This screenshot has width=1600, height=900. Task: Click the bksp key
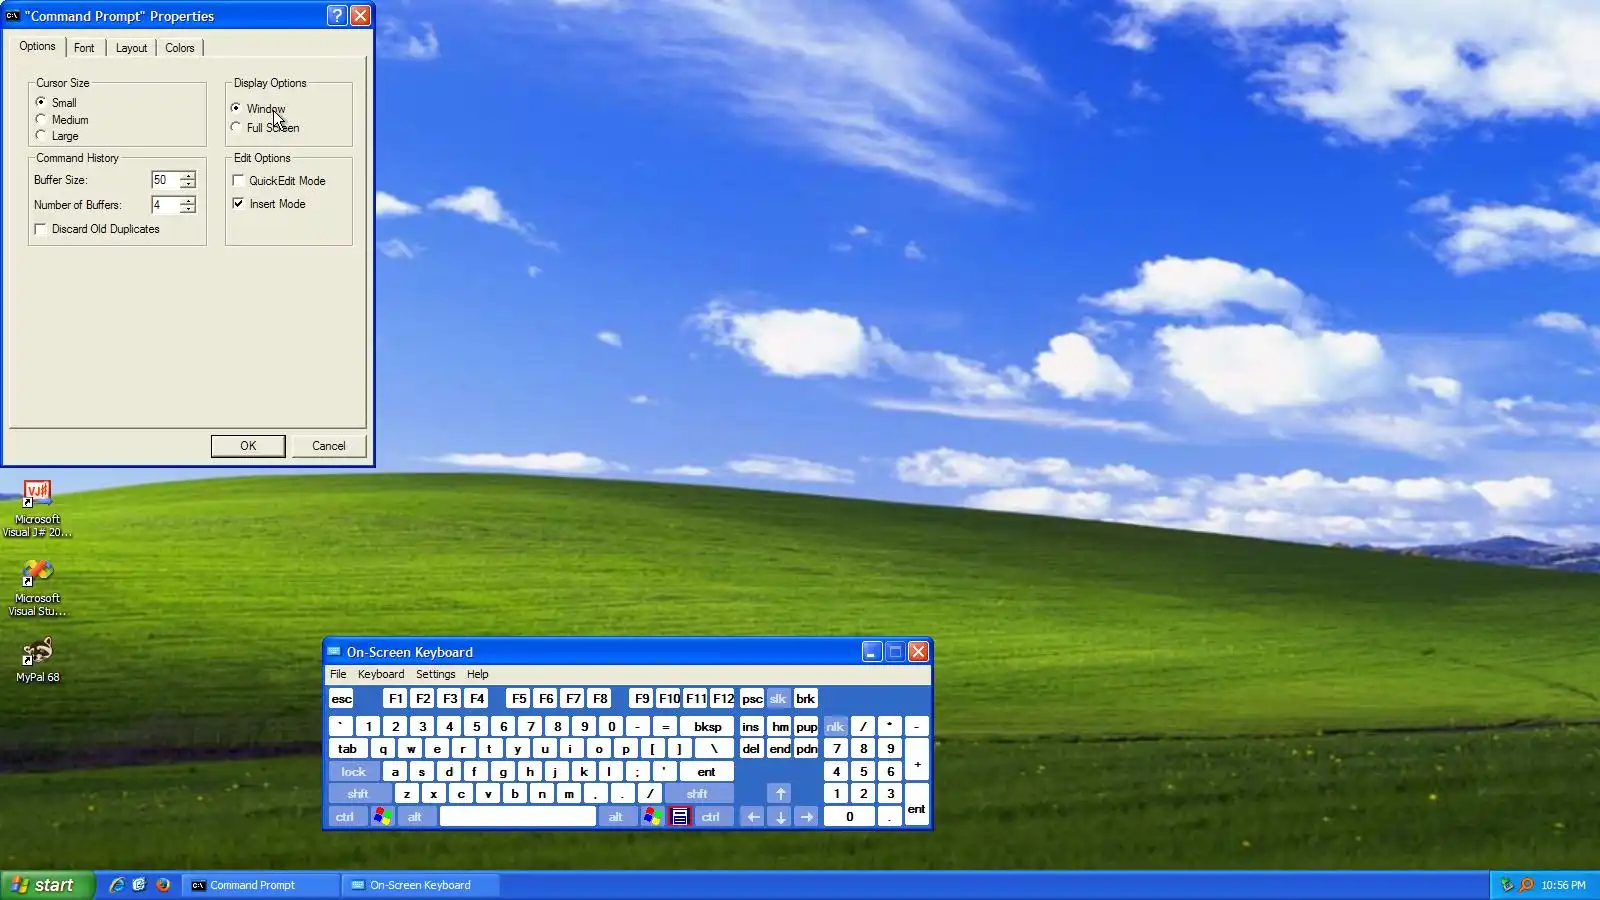coord(707,727)
